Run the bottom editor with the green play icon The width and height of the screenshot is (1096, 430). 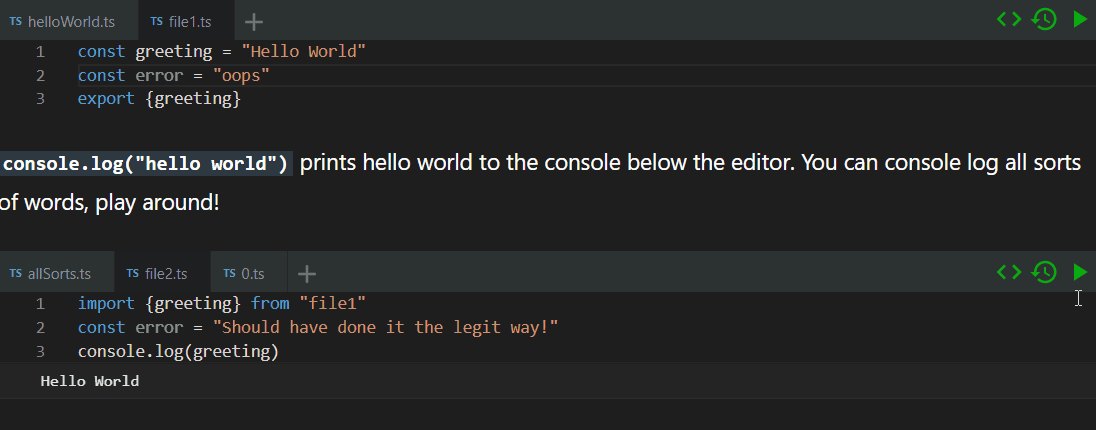[x=1080, y=272]
